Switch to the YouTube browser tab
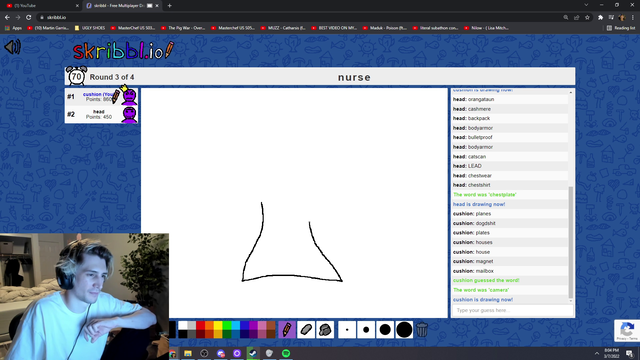The height and width of the screenshot is (360, 640). tap(41, 6)
